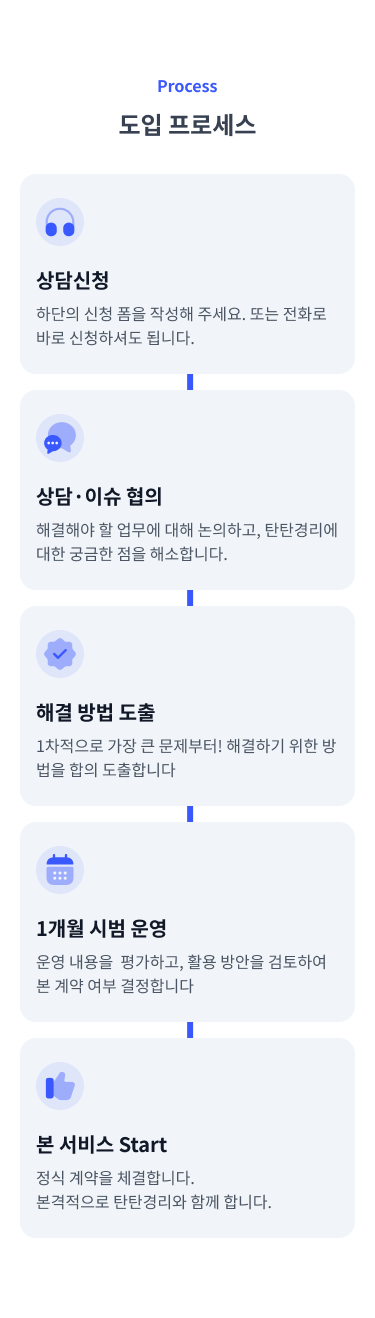Select the 해결 방법 도출 heading
Image resolution: width=375 pixels, height=1318 pixels.
tap(95, 712)
